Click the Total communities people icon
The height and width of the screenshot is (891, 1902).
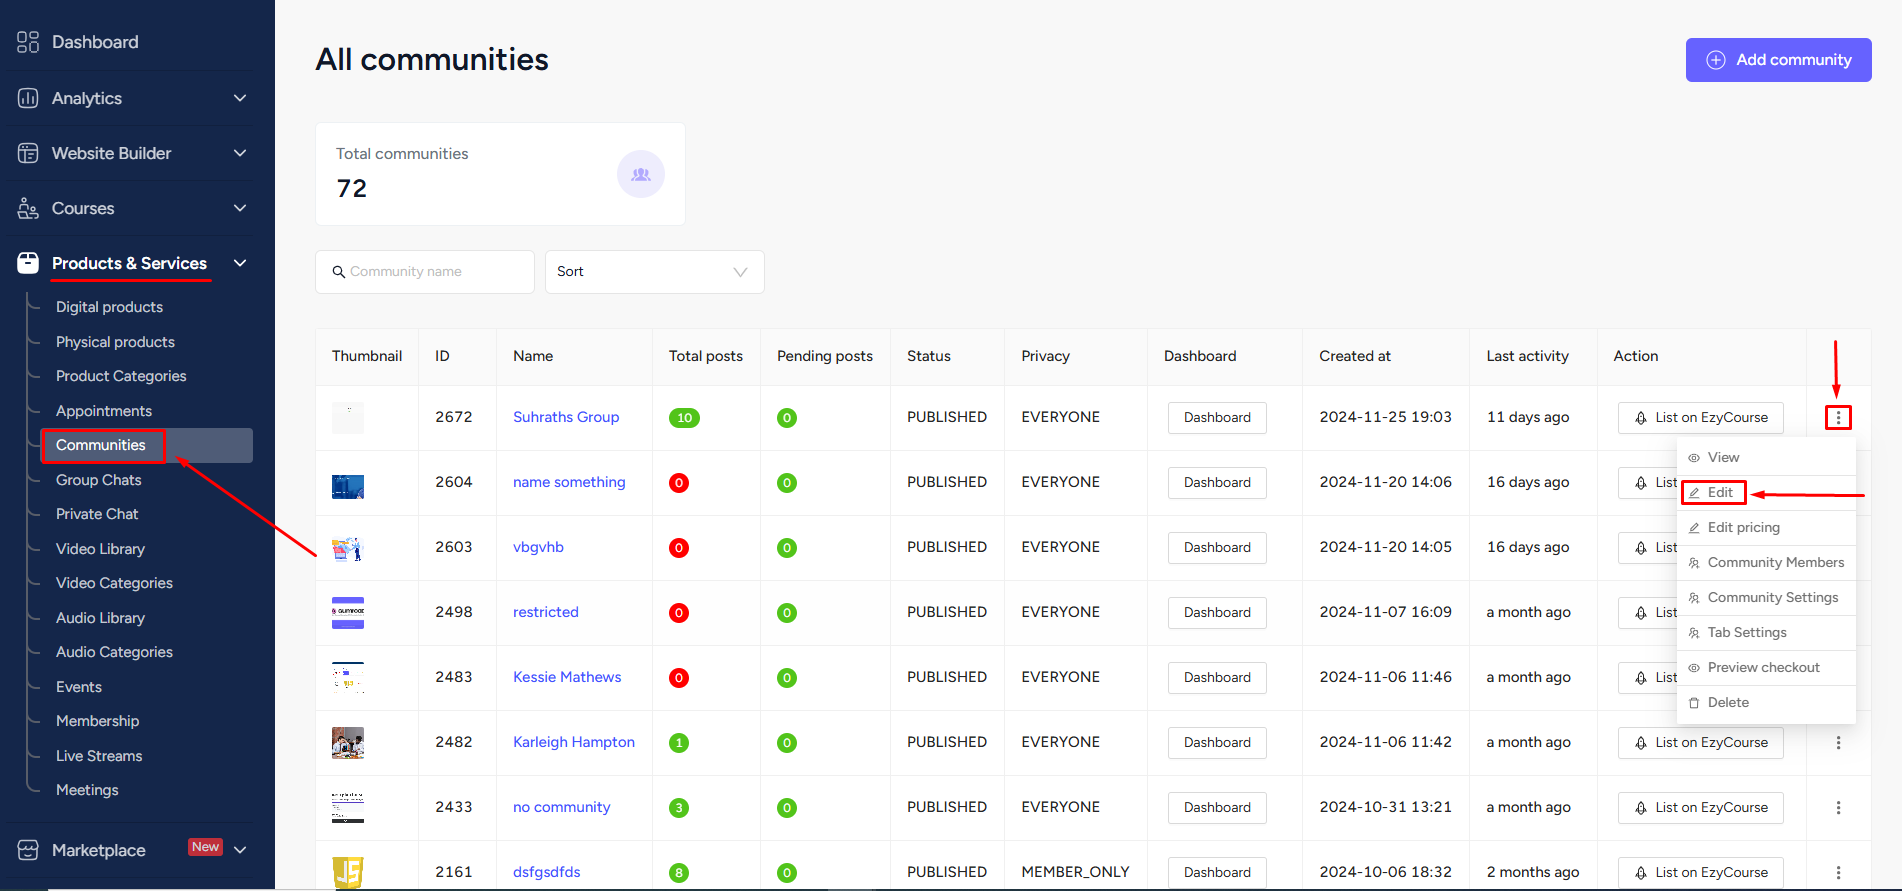641,174
